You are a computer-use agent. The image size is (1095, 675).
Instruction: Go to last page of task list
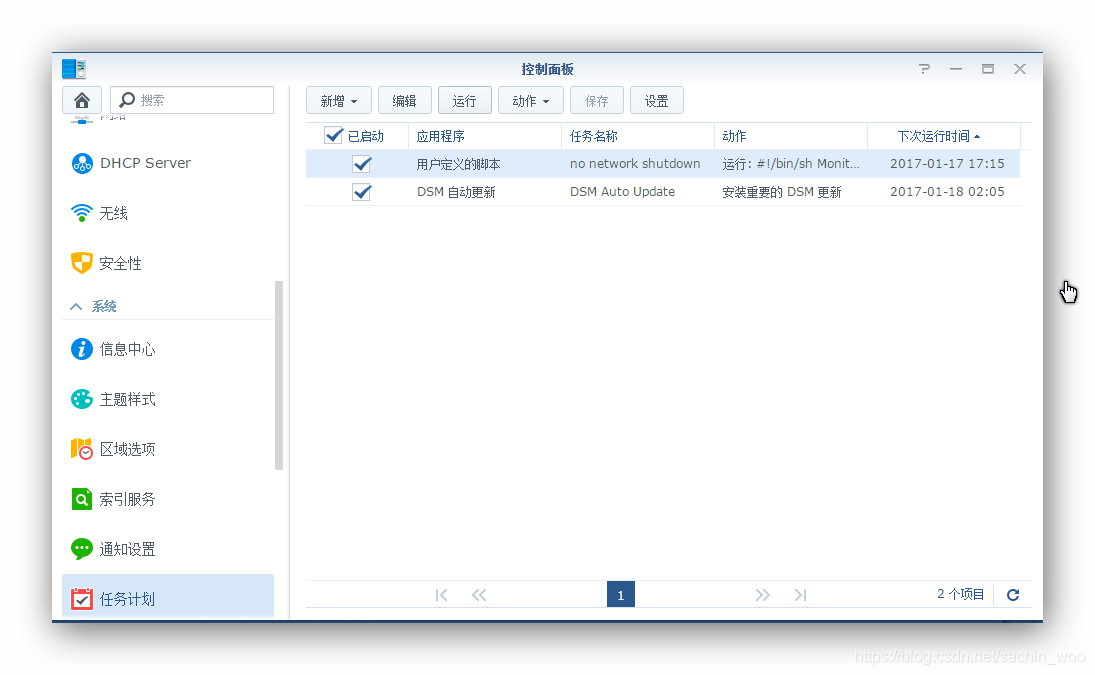[800, 595]
